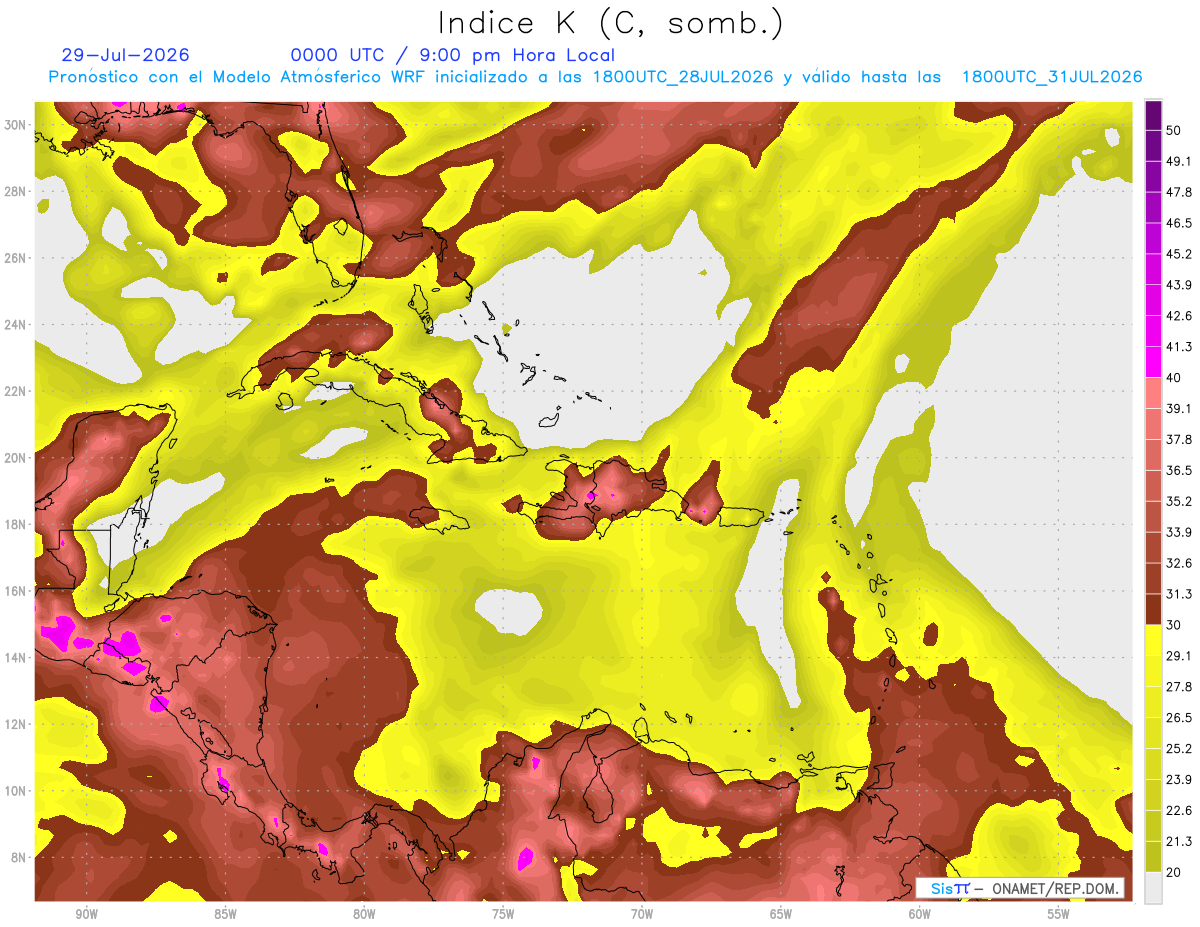Click the colorbar value 33.9

[x=1179, y=532]
